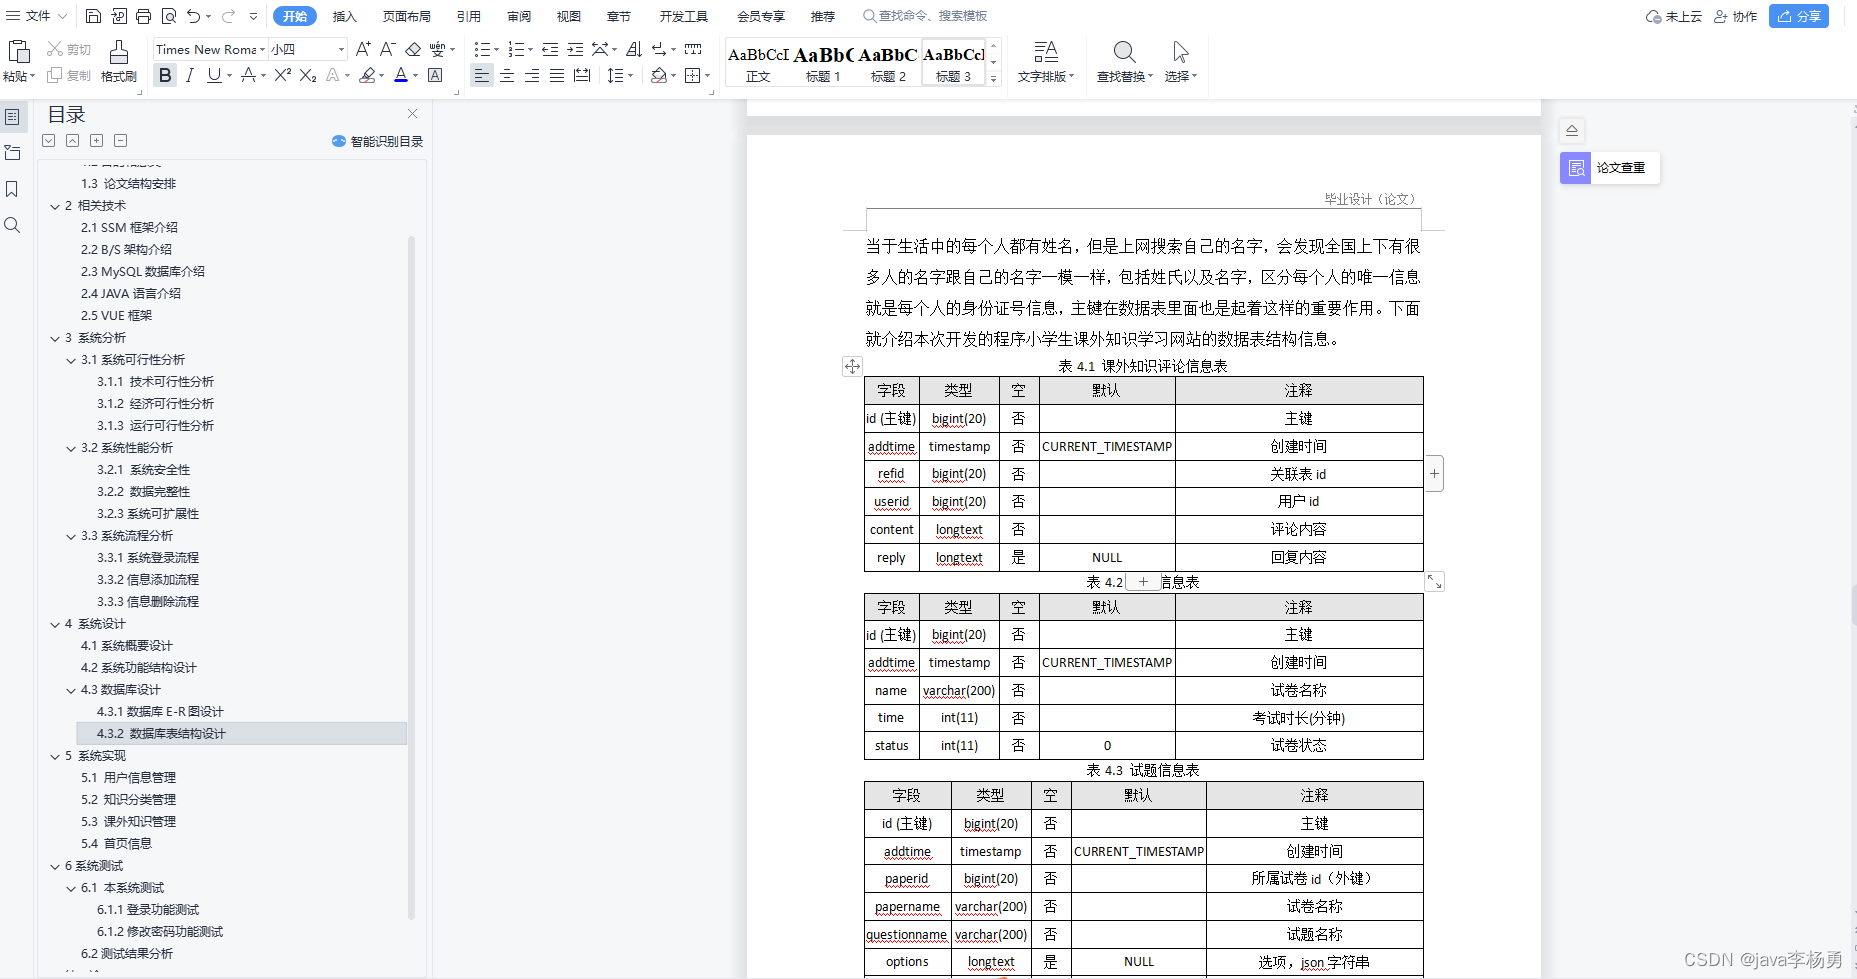Close the 目录 navigation pane
This screenshot has height=979, width=1857.
tap(412, 114)
